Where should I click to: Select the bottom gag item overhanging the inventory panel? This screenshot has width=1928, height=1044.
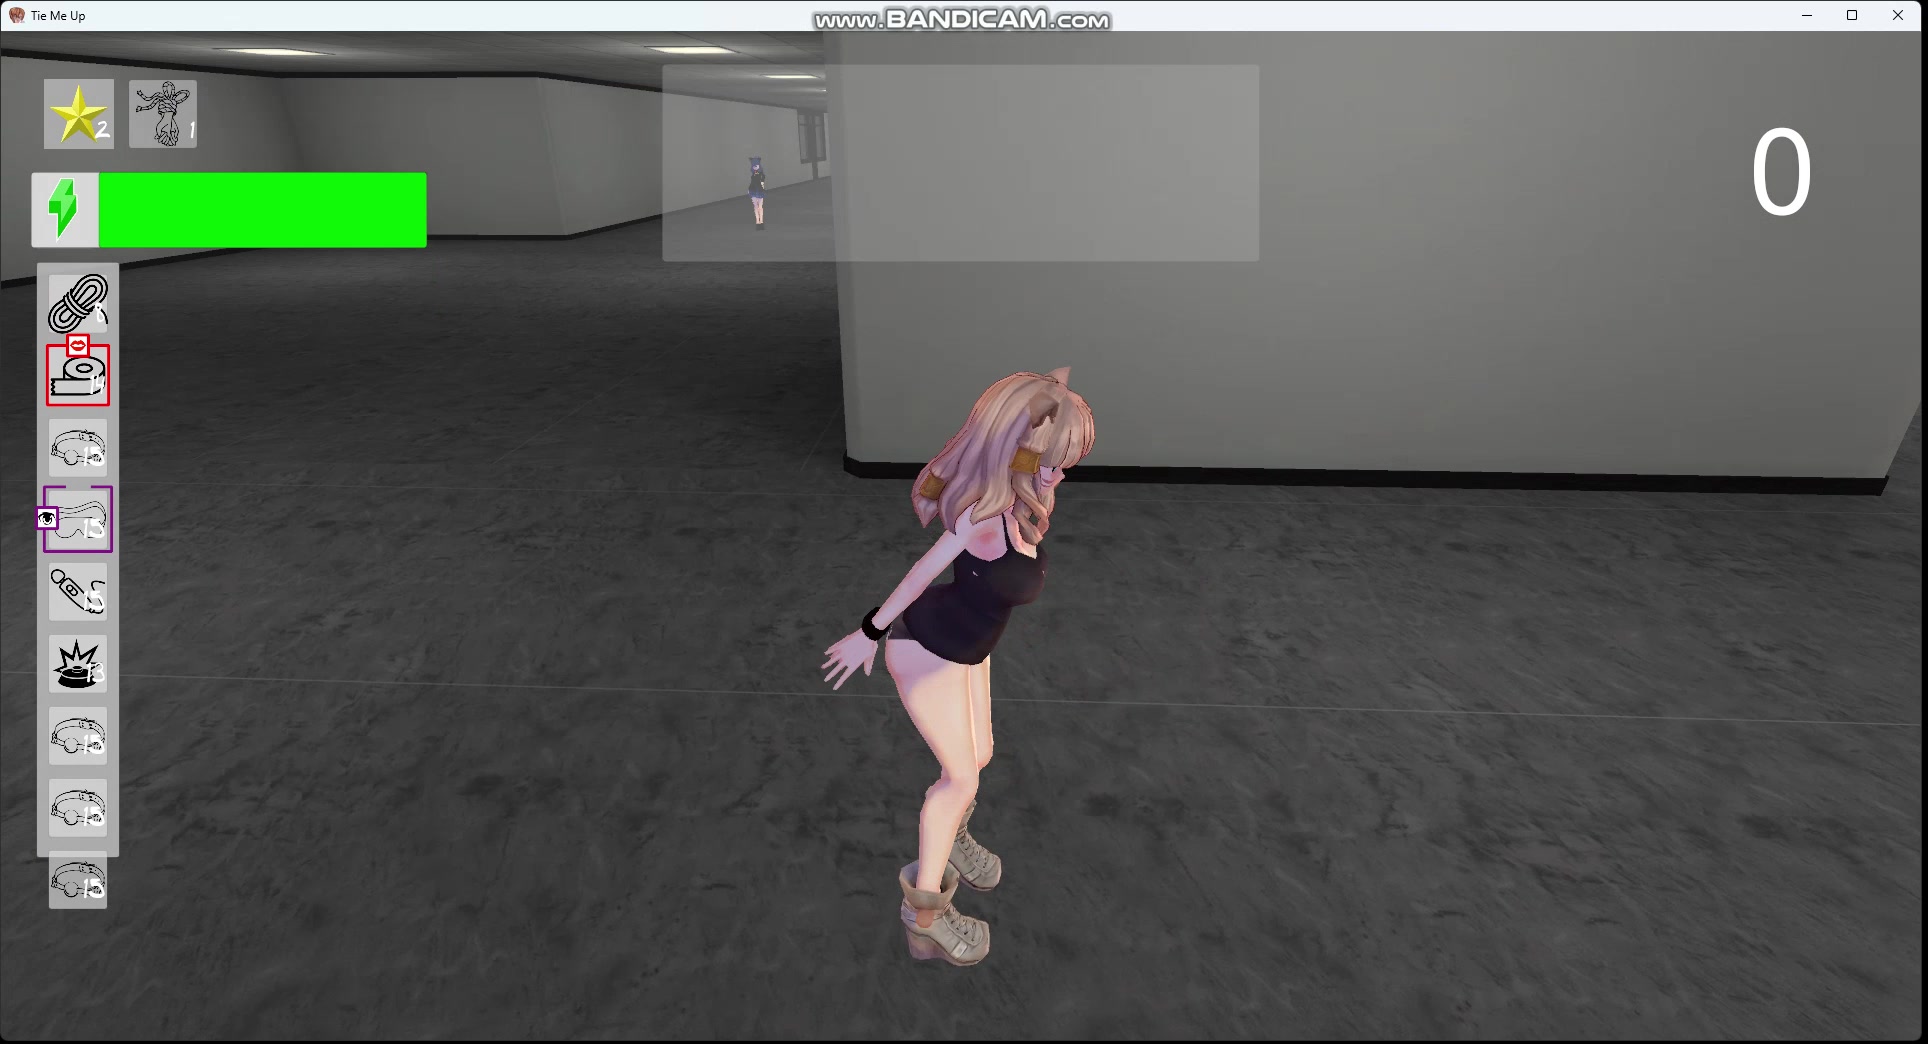(x=78, y=881)
